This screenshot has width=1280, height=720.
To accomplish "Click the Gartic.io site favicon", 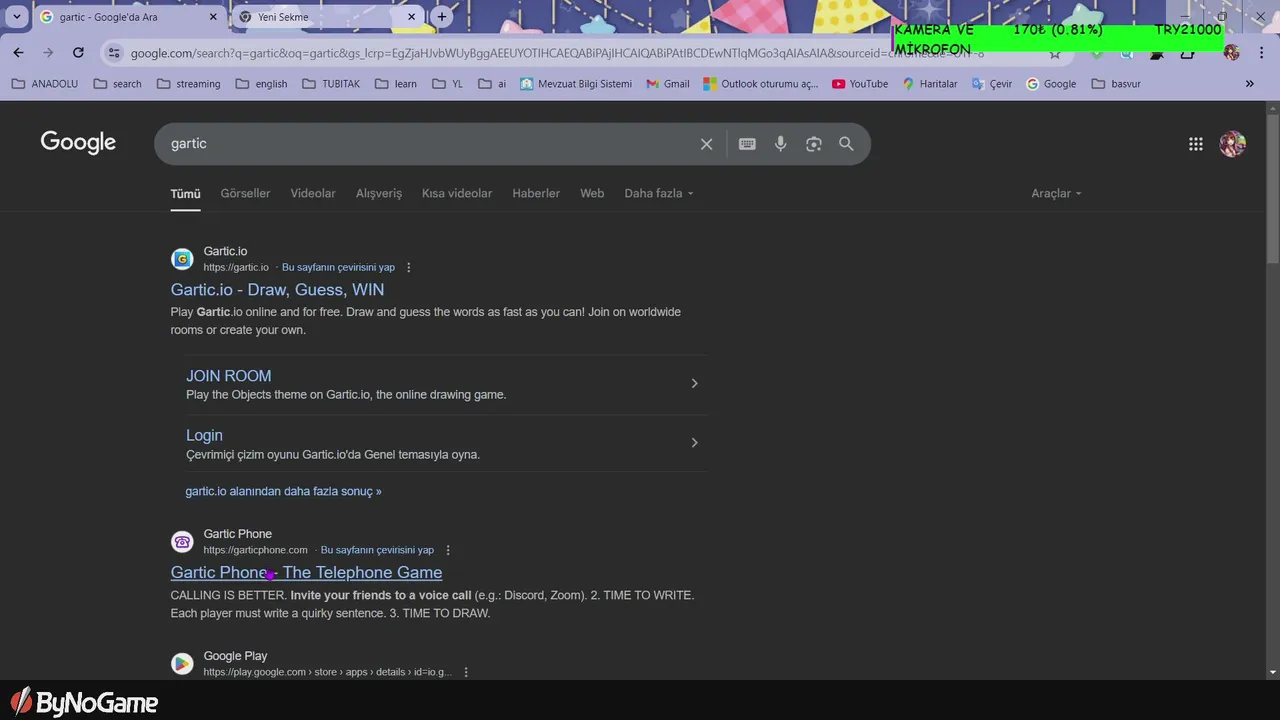I will [182, 260].
